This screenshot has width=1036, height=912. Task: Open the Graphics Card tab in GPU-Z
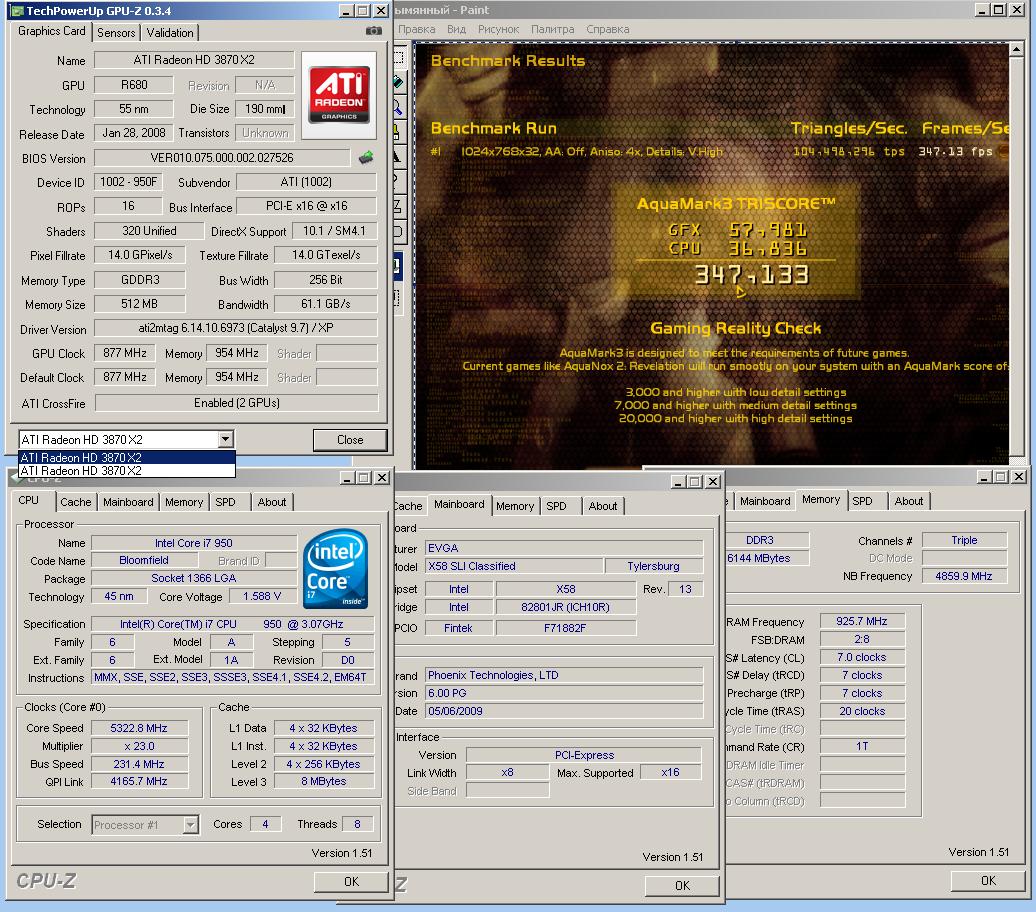pos(52,31)
